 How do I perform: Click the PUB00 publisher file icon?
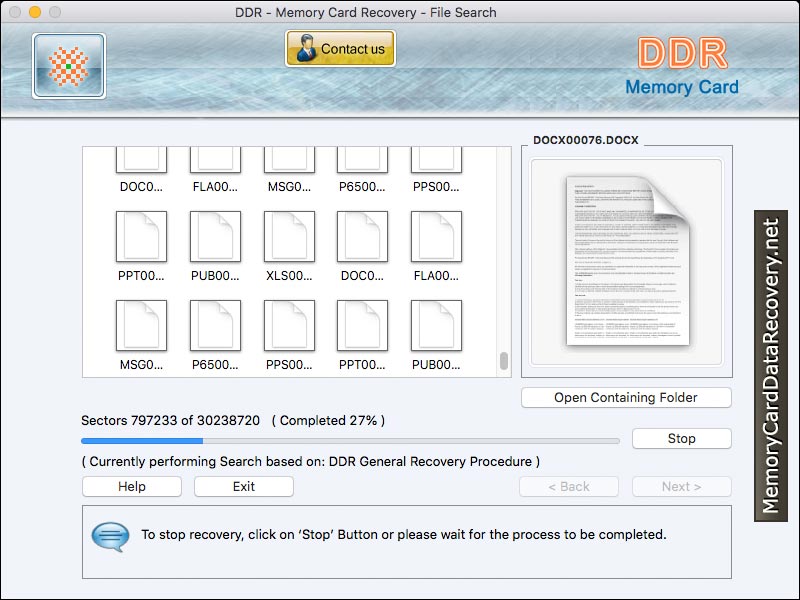click(x=215, y=238)
